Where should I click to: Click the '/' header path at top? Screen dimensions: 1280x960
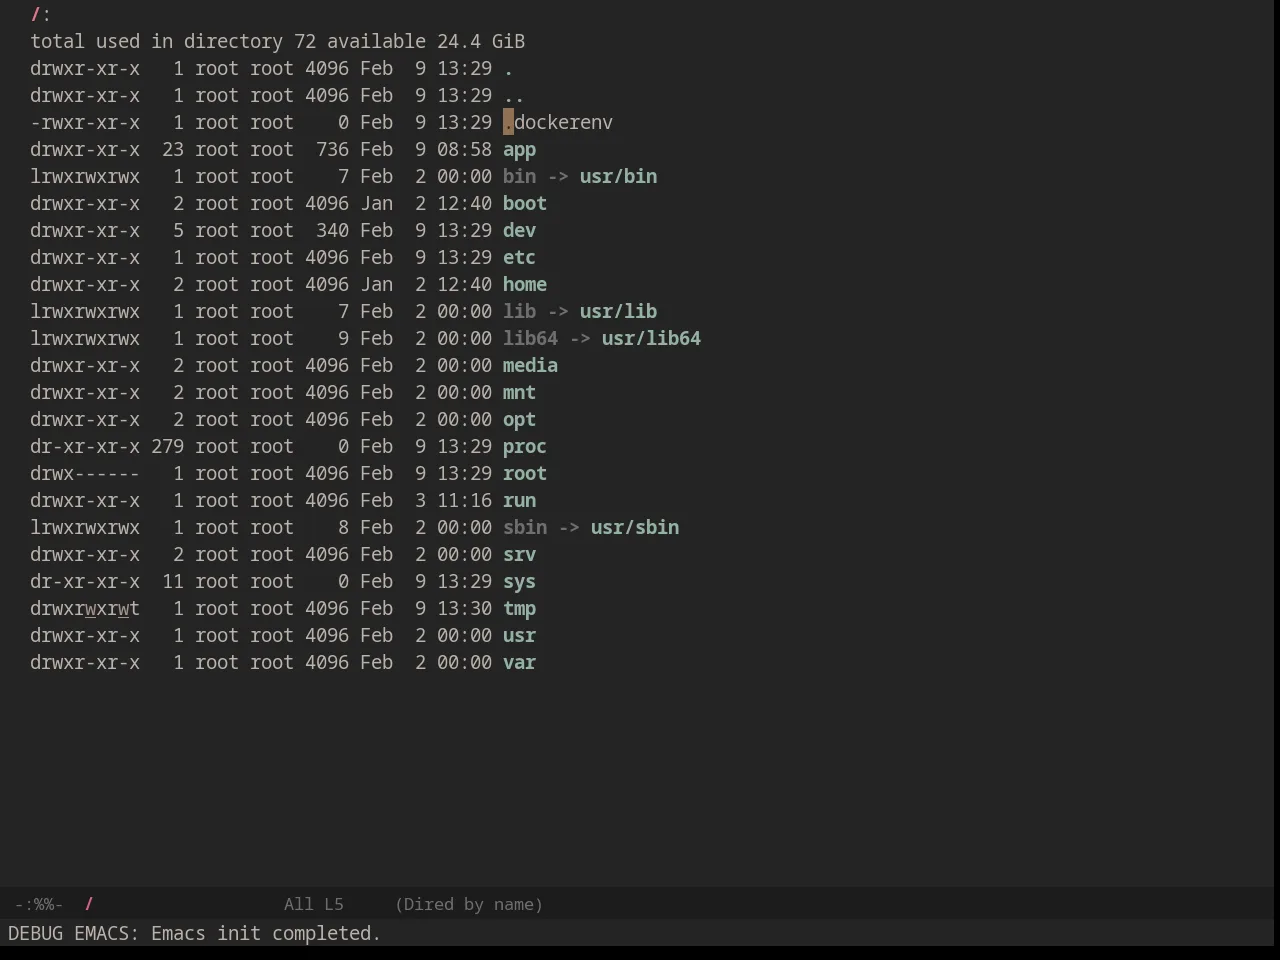point(36,15)
